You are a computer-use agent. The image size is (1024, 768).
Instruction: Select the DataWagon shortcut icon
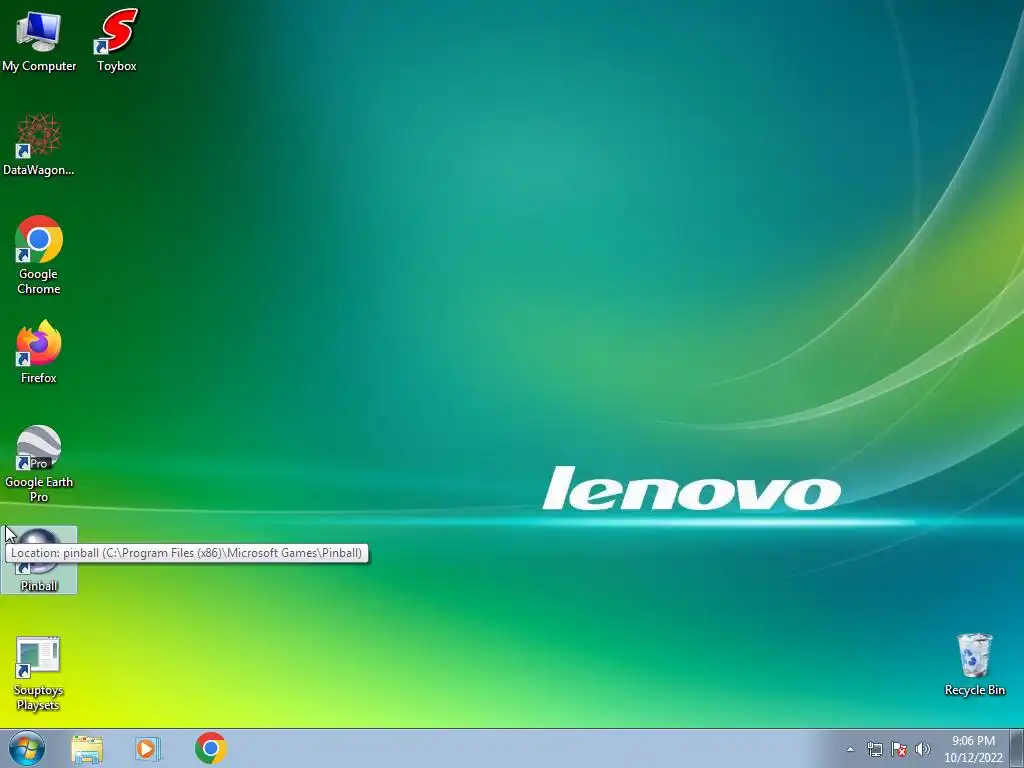[39, 145]
